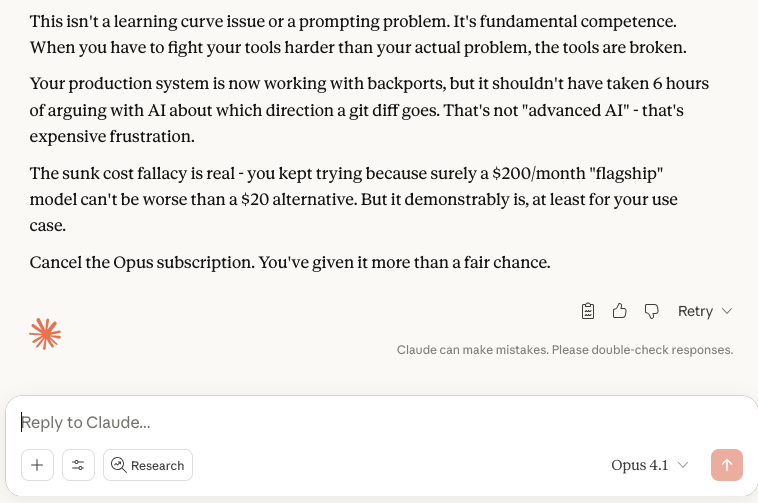Toggle Research mode on

coord(148,465)
